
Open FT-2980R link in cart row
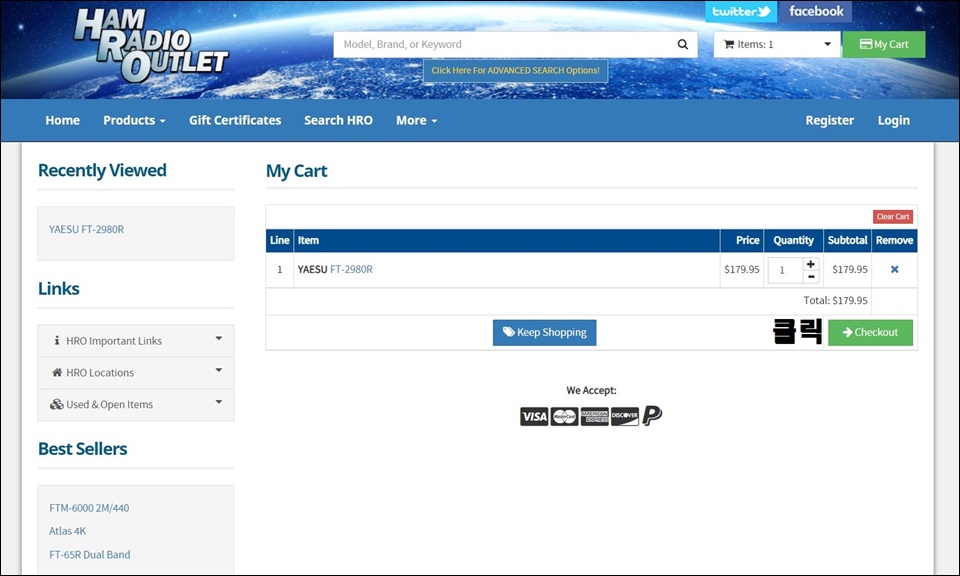pyautogui.click(x=351, y=269)
